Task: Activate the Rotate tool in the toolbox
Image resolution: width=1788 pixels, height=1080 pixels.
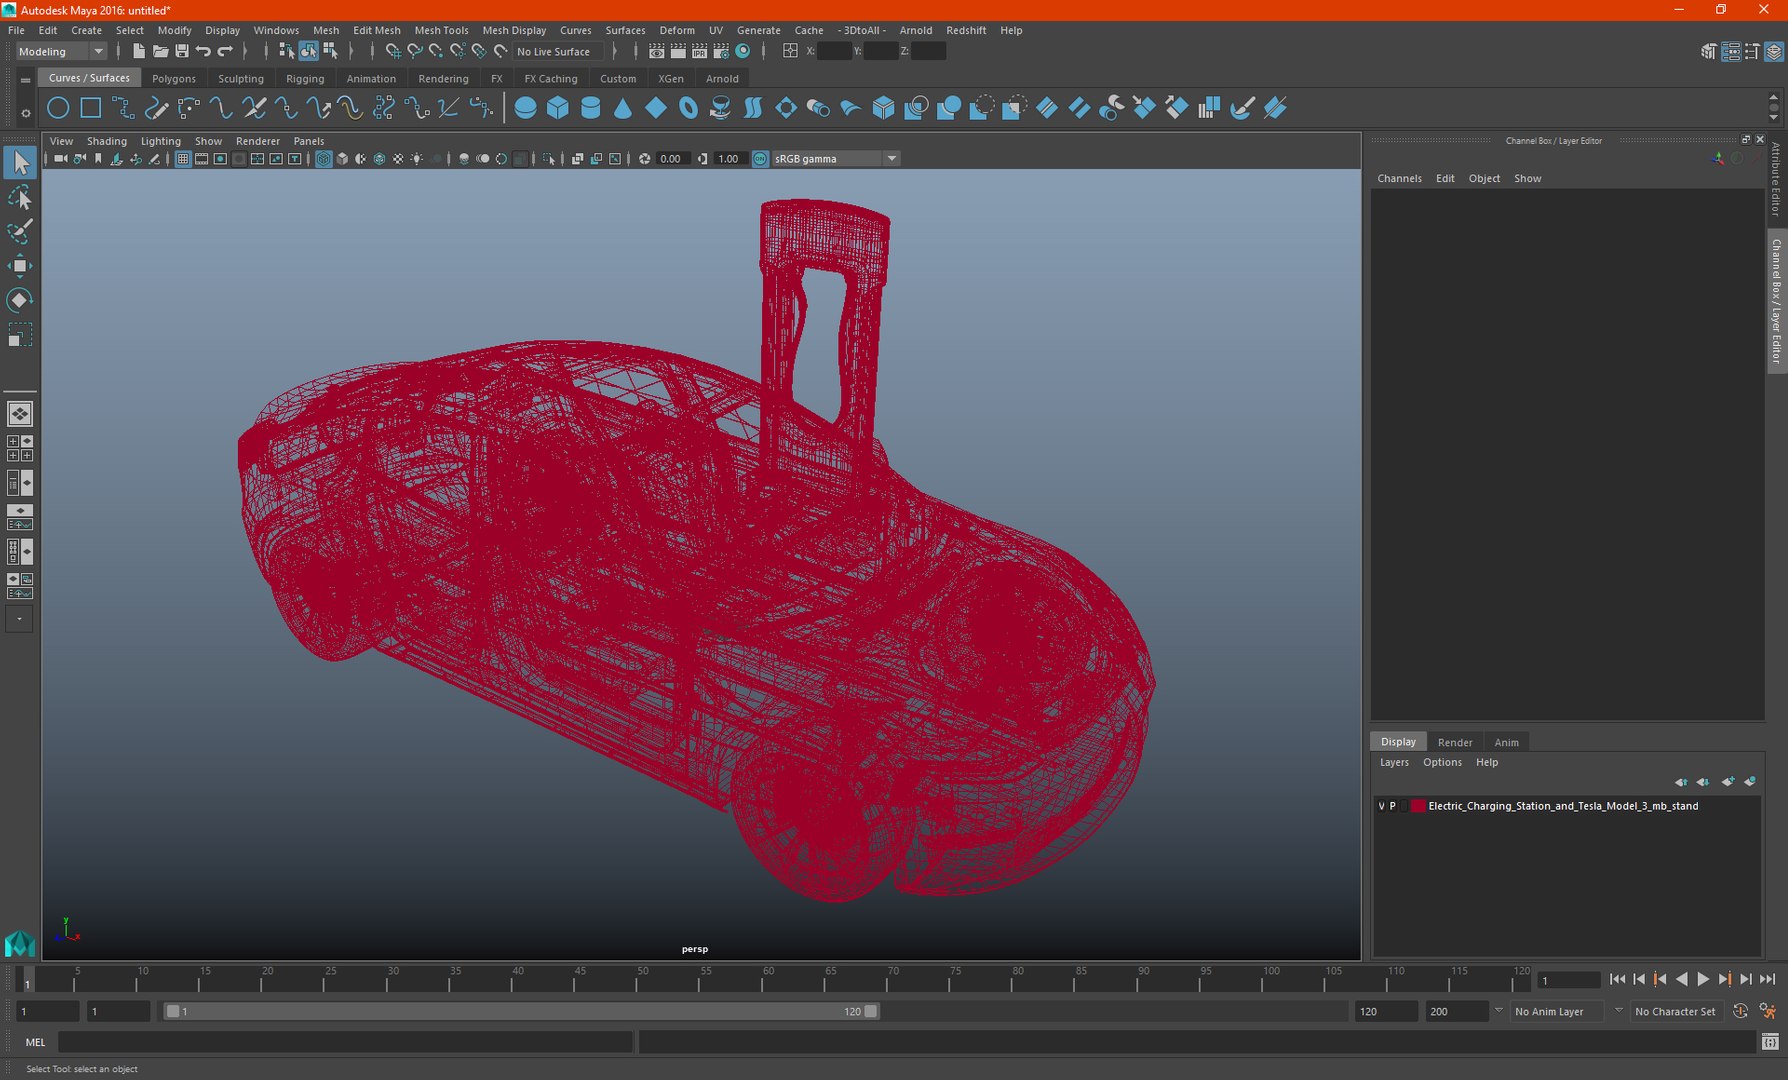Action: point(19,300)
